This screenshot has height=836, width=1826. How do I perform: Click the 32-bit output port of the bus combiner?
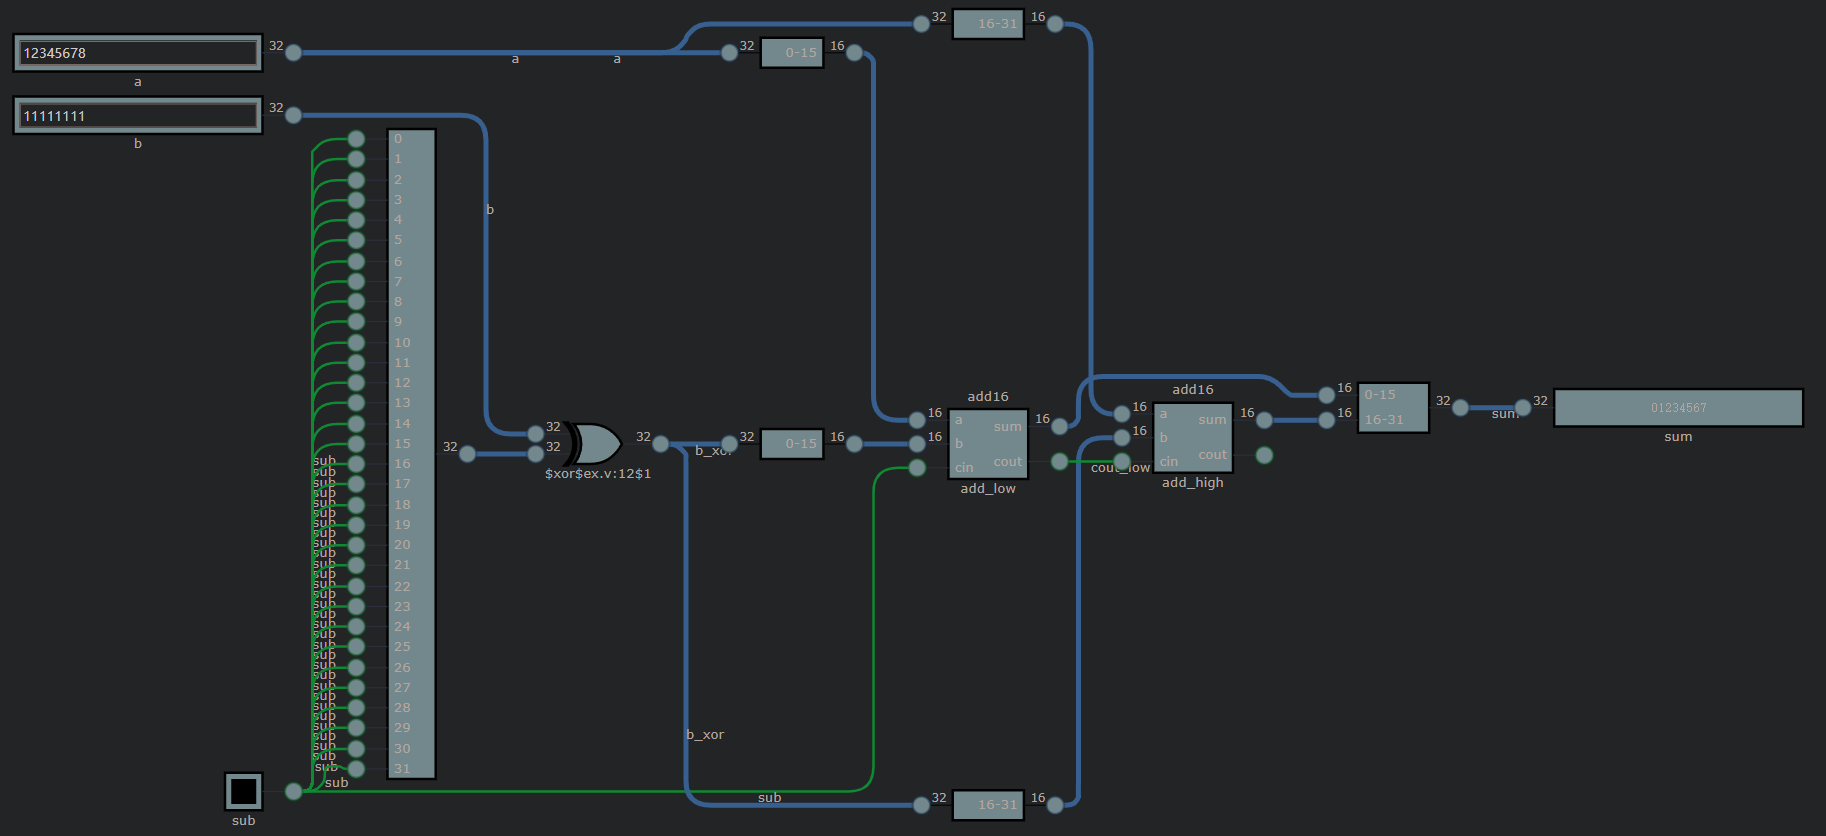pos(1460,408)
